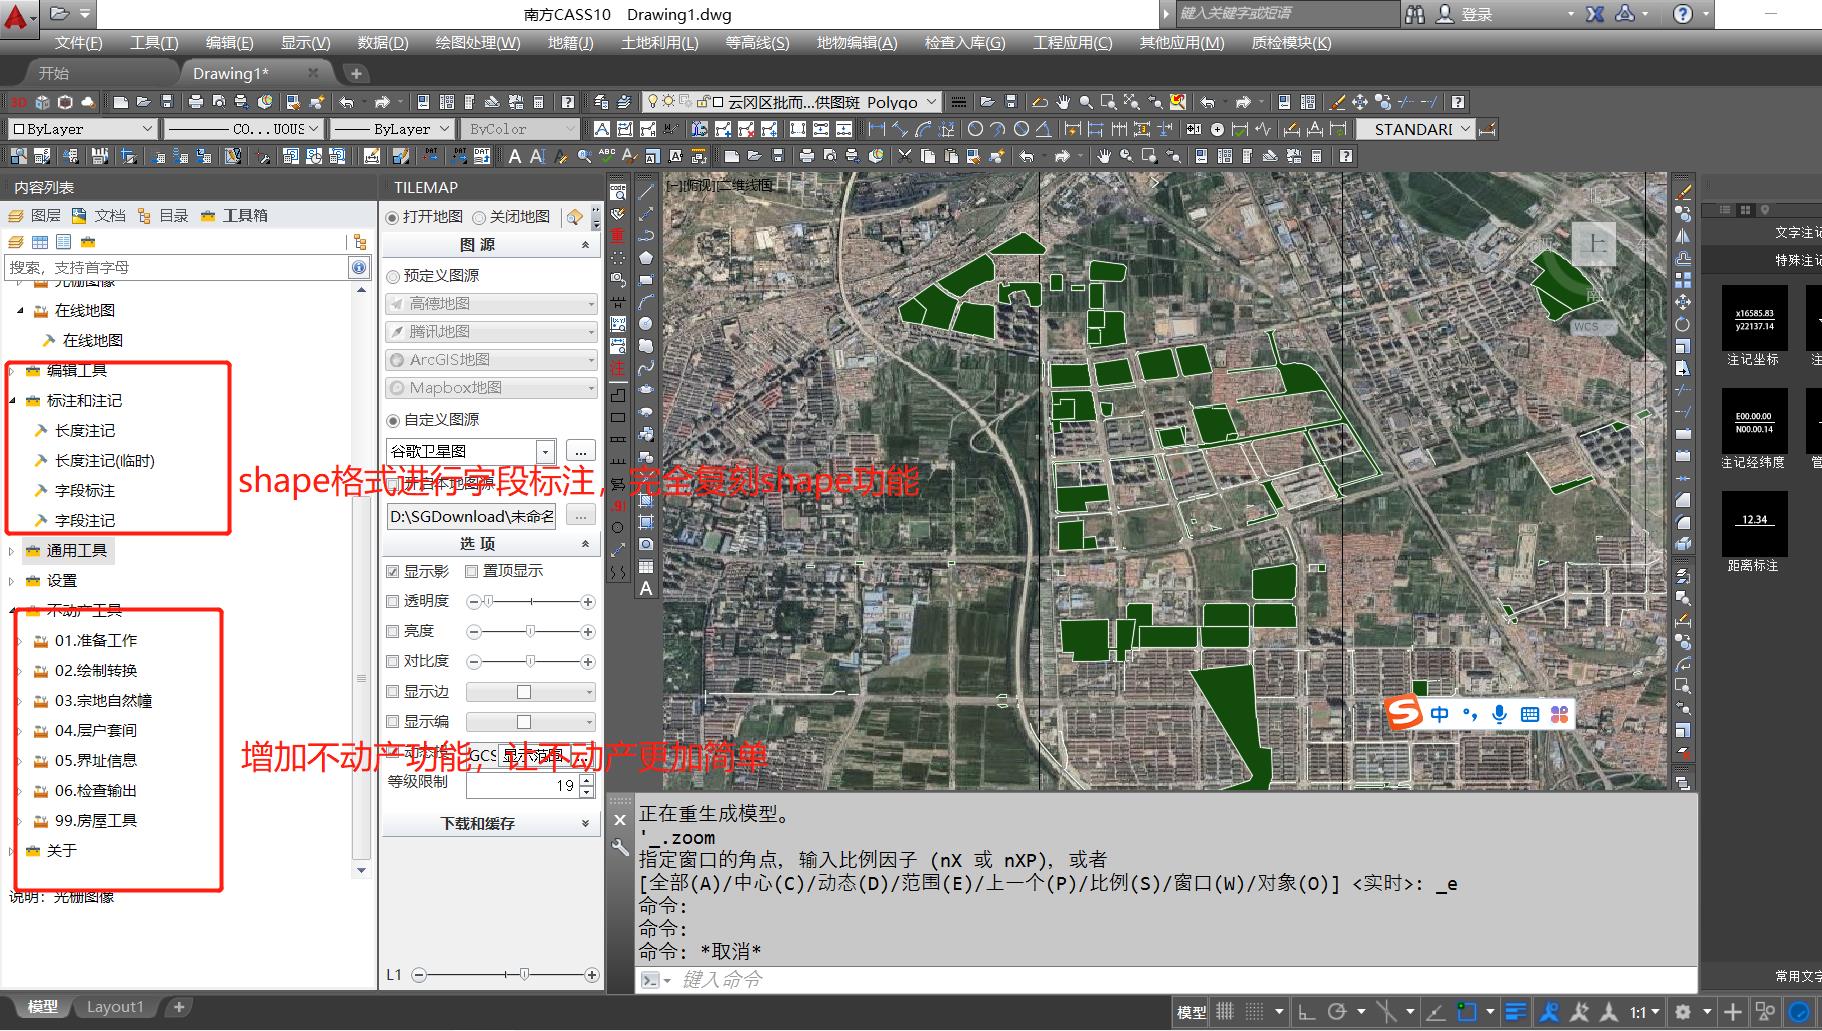Select the Rotate modify tool

tap(1683, 324)
